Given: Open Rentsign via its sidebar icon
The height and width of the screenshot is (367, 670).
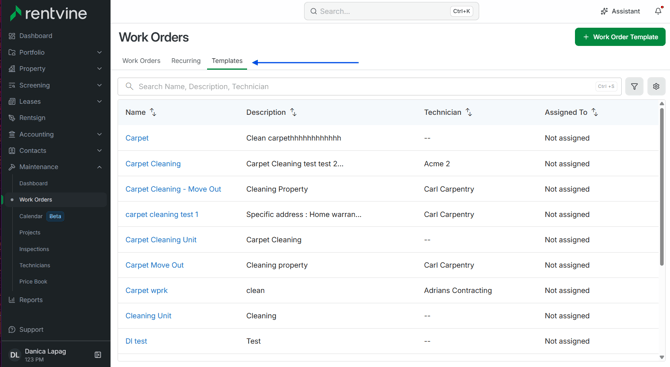Looking at the screenshot, I should point(12,117).
